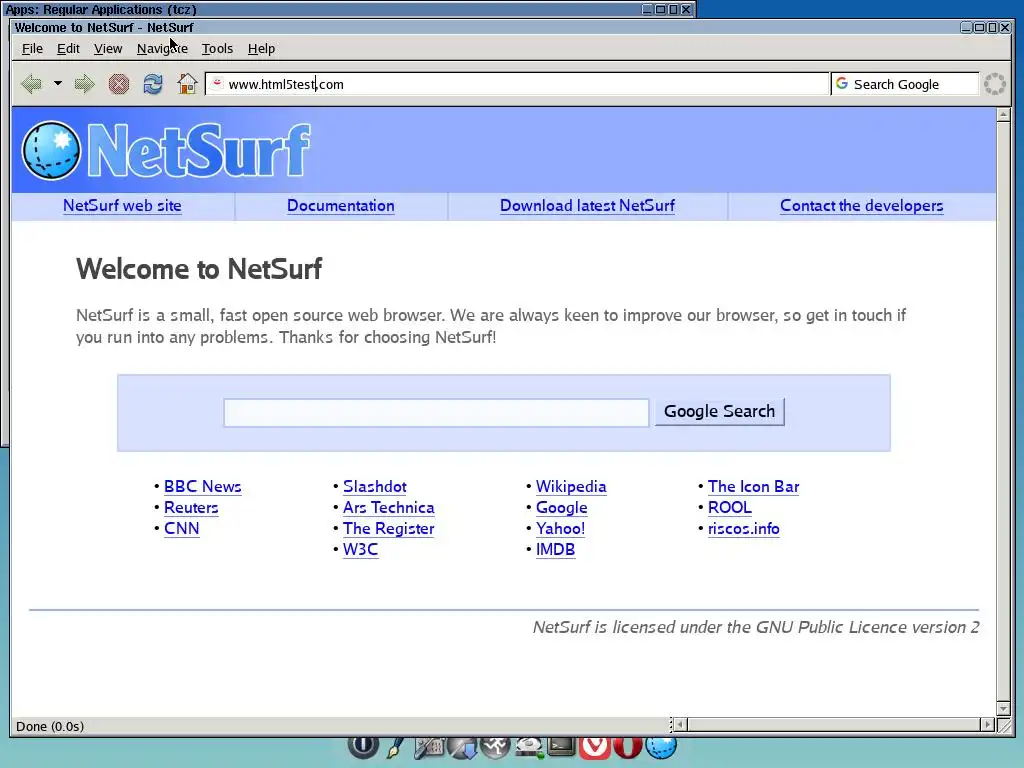Click the Google Search button

tap(720, 411)
